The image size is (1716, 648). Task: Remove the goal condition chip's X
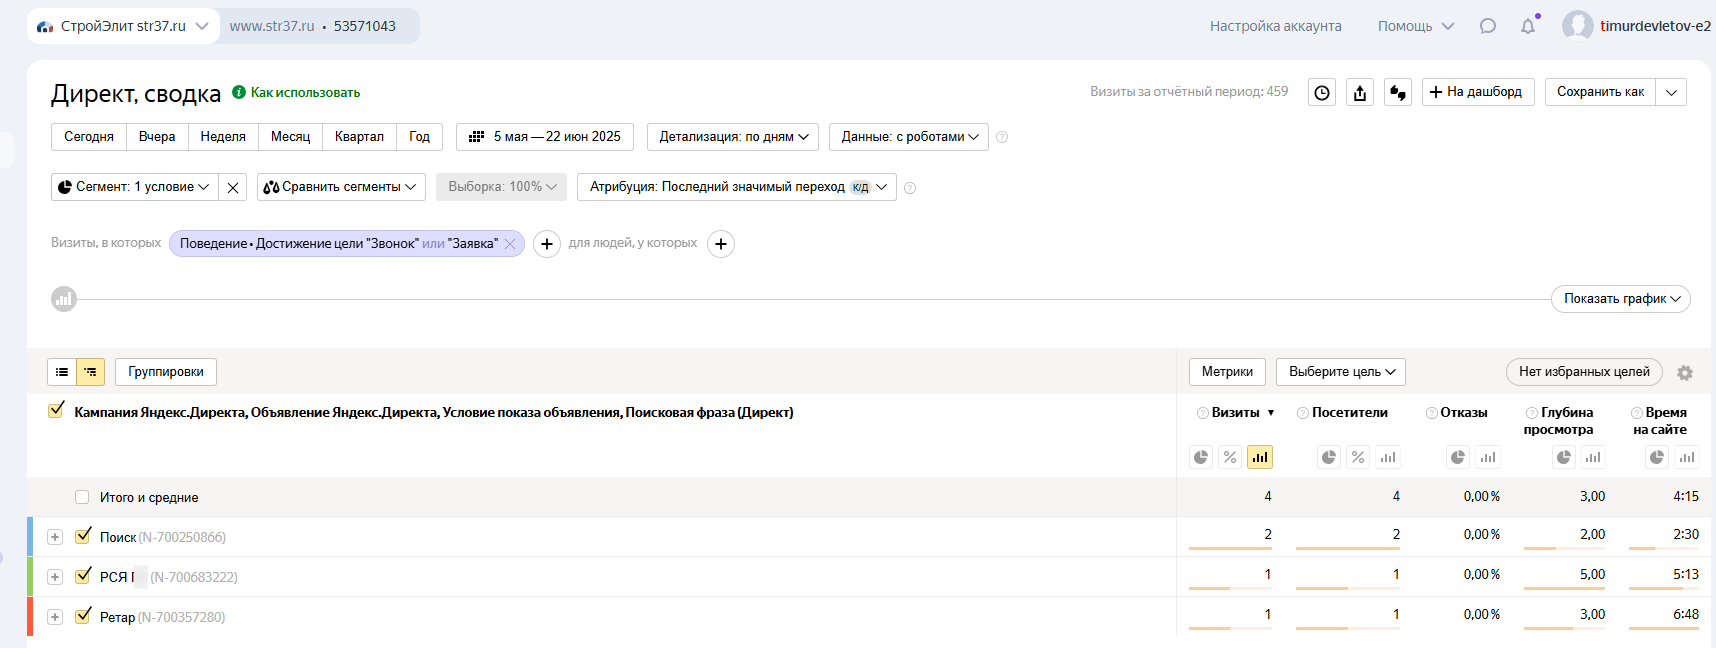pos(510,243)
